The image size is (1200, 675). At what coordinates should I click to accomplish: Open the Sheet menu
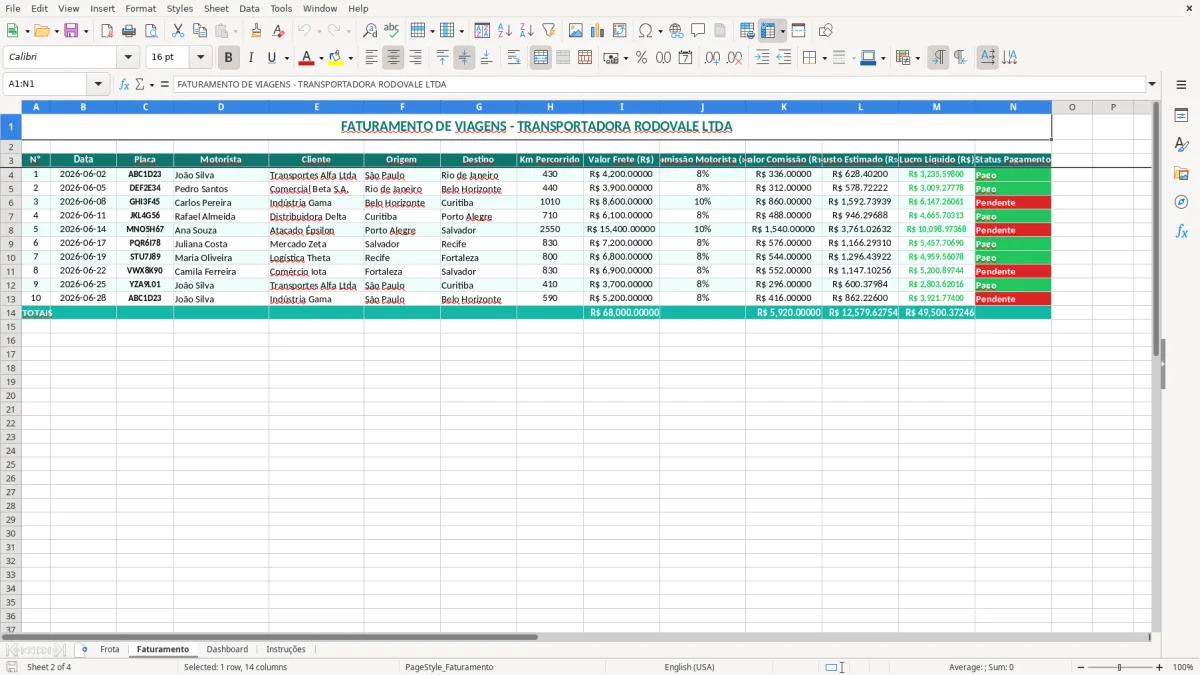[x=216, y=8]
